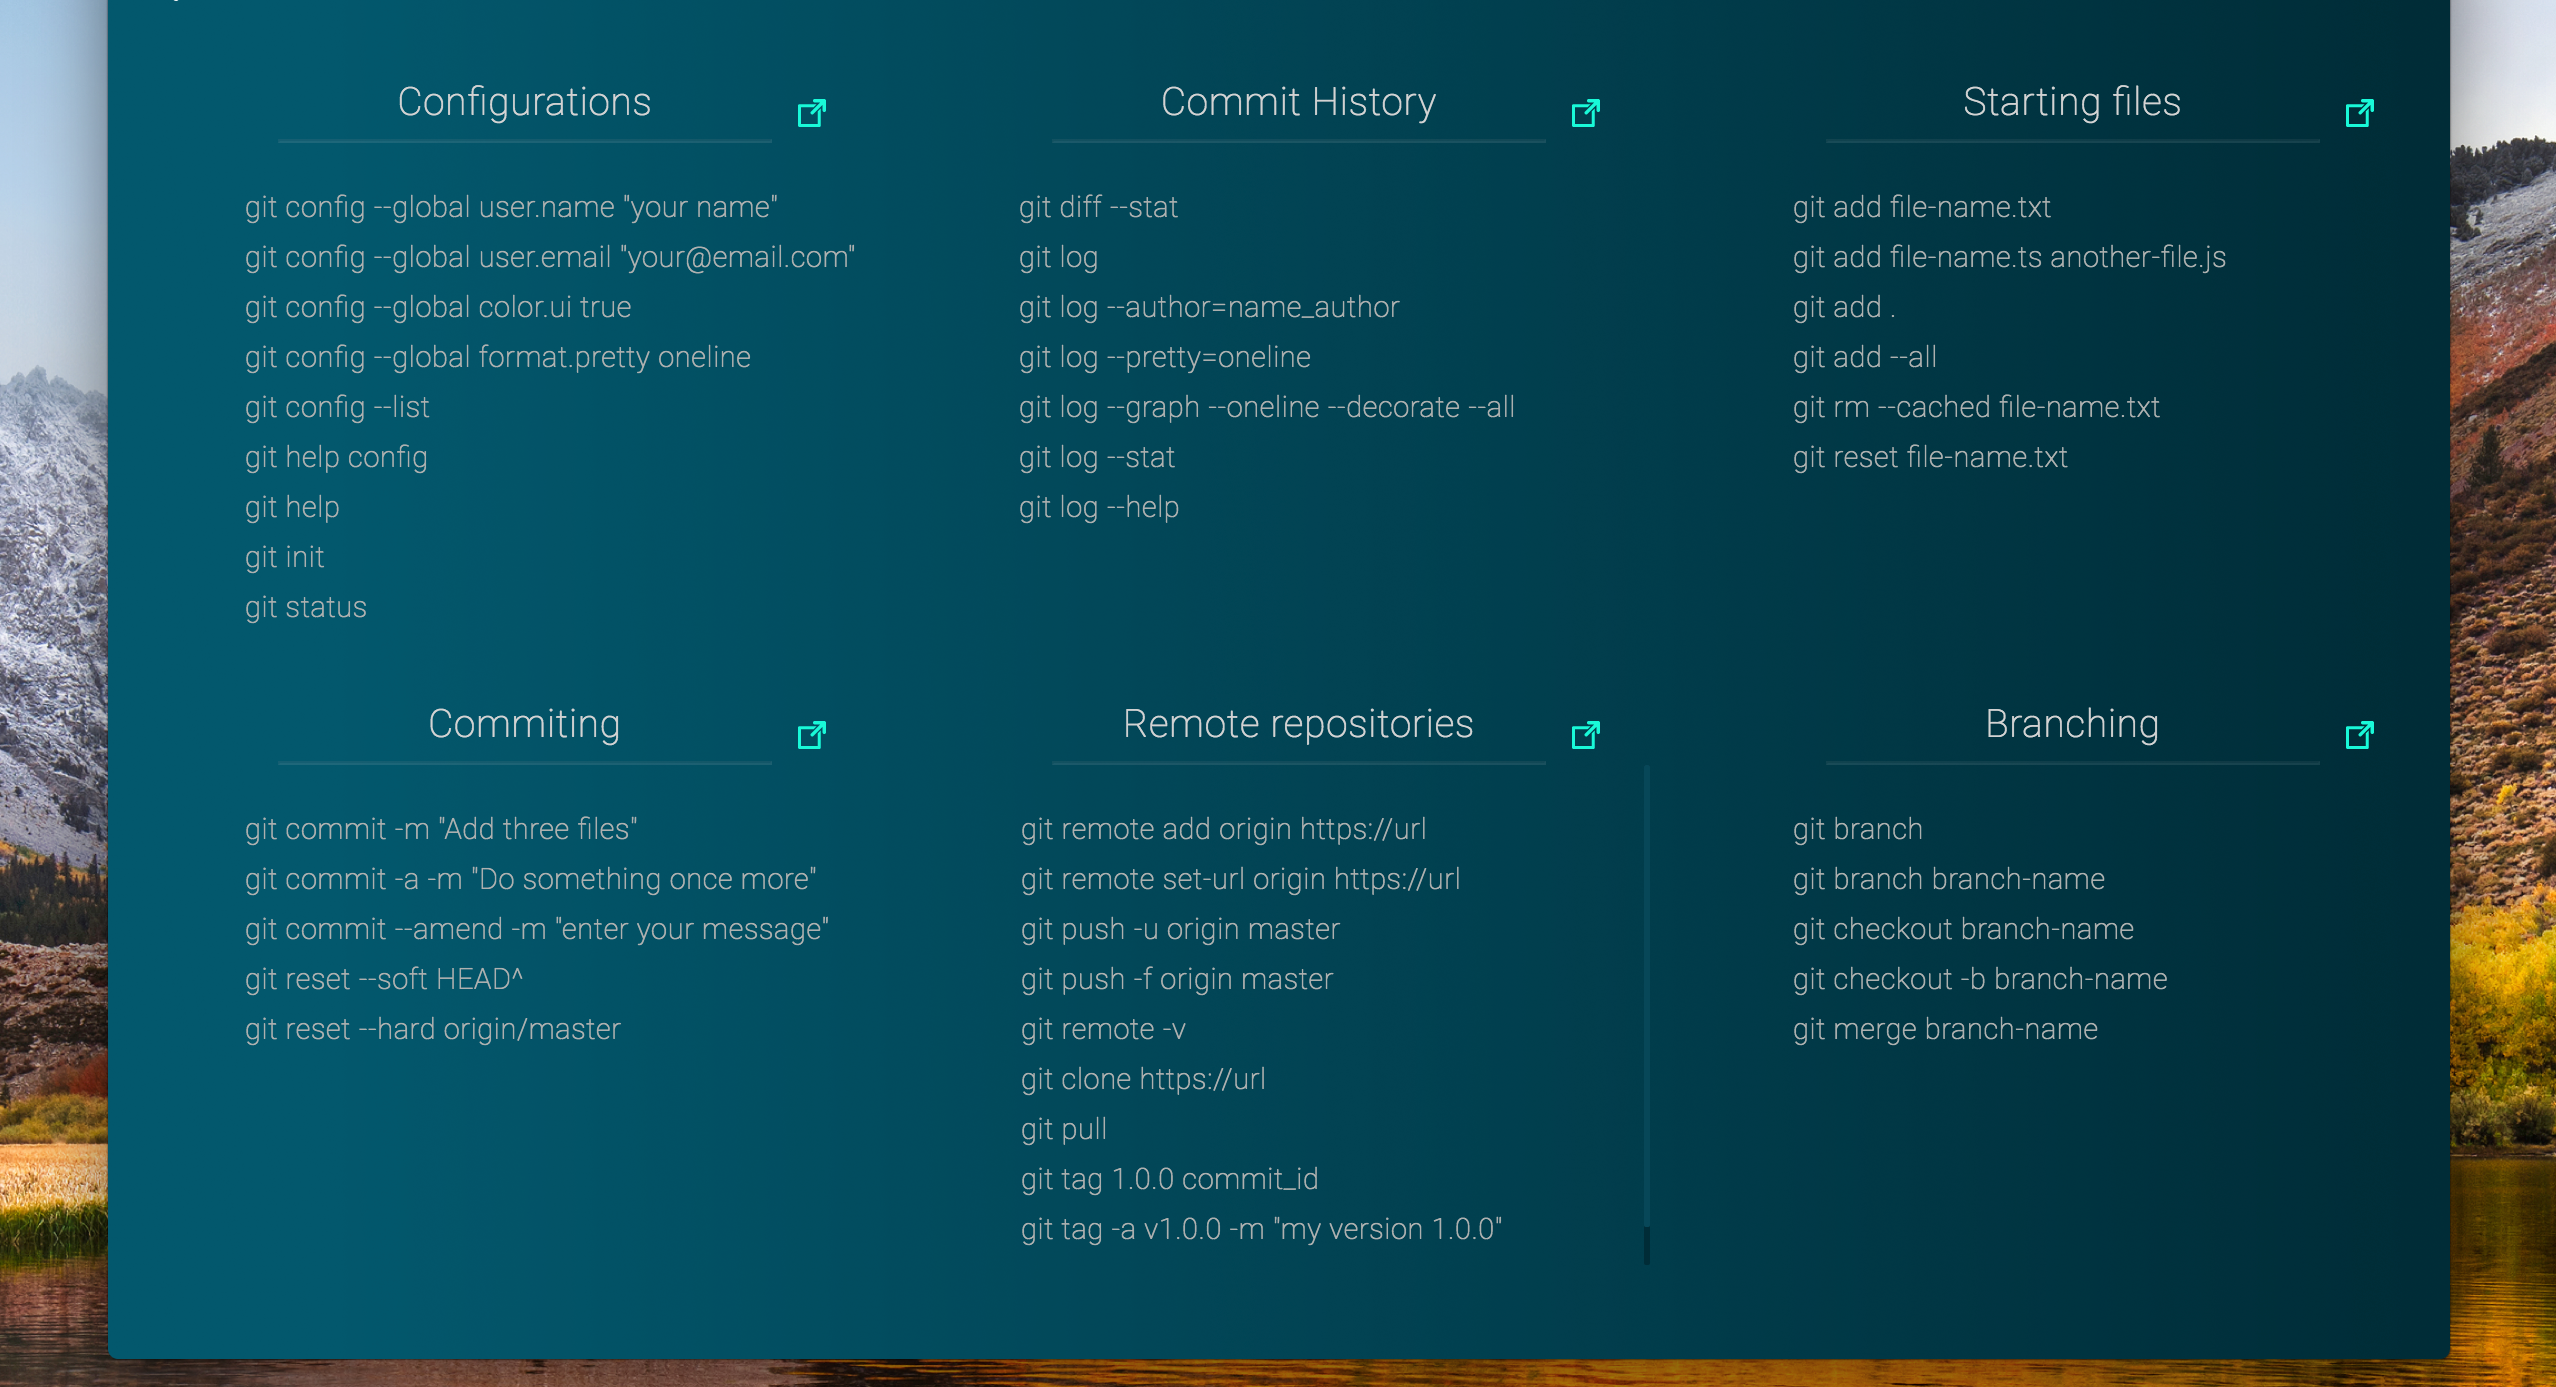This screenshot has width=2556, height=1387.
Task: Select the 'git diff --stat' command
Action: pos(1098,207)
